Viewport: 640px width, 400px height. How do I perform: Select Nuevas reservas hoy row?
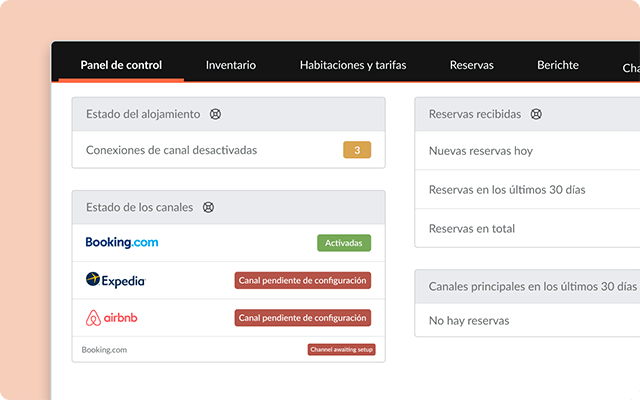tap(480, 151)
